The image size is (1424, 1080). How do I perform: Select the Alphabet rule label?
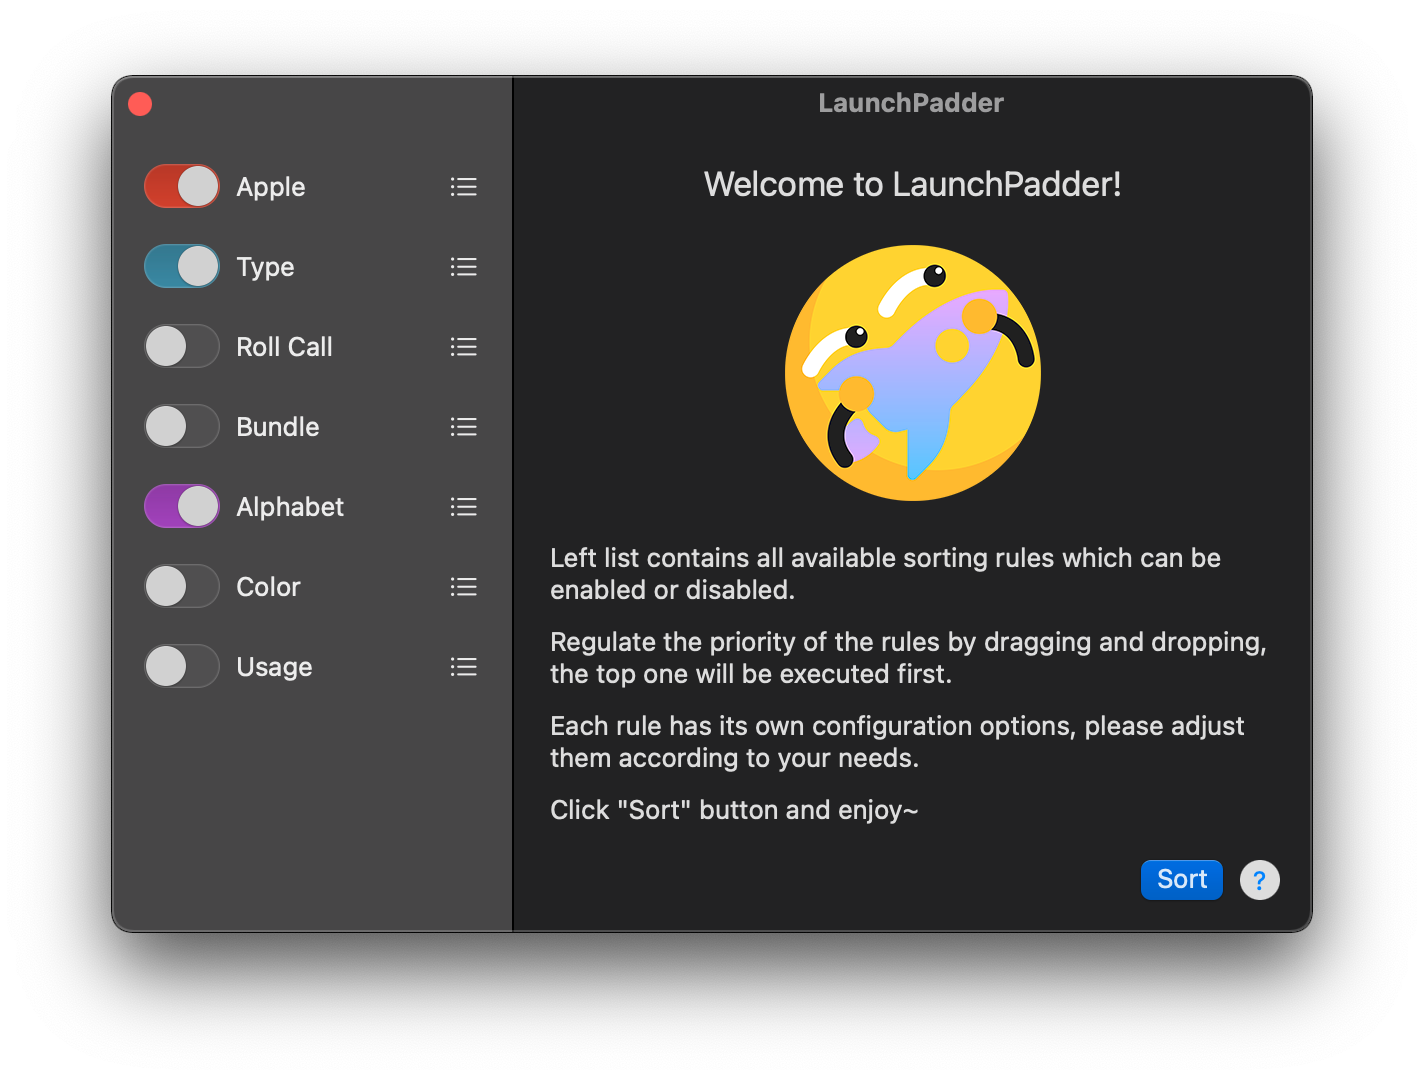click(x=290, y=507)
